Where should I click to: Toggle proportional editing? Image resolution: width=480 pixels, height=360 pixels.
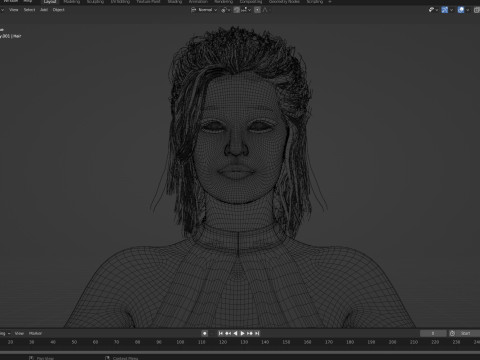pos(257,10)
